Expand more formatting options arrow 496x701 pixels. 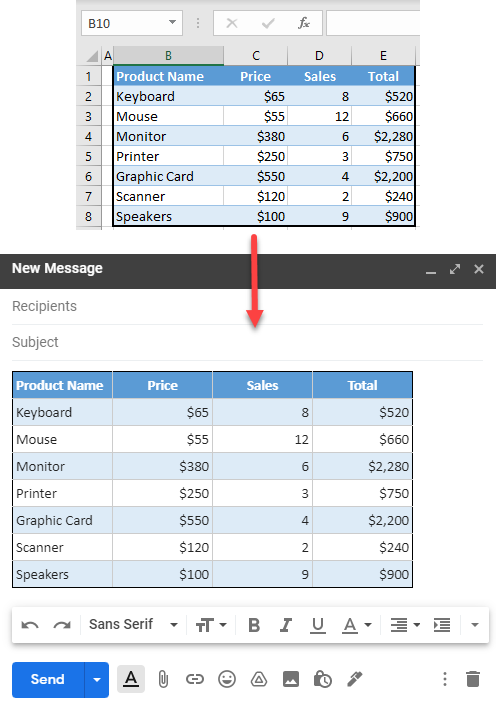(x=475, y=625)
